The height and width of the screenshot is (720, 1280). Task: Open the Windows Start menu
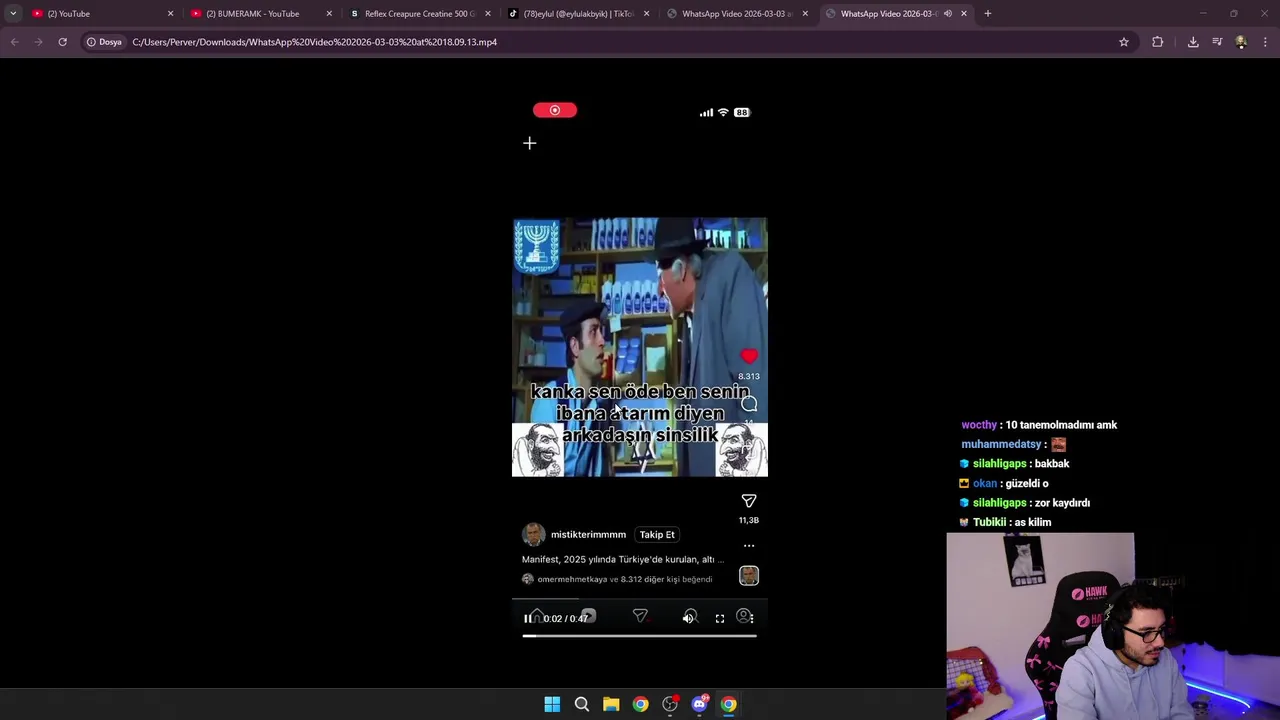552,704
